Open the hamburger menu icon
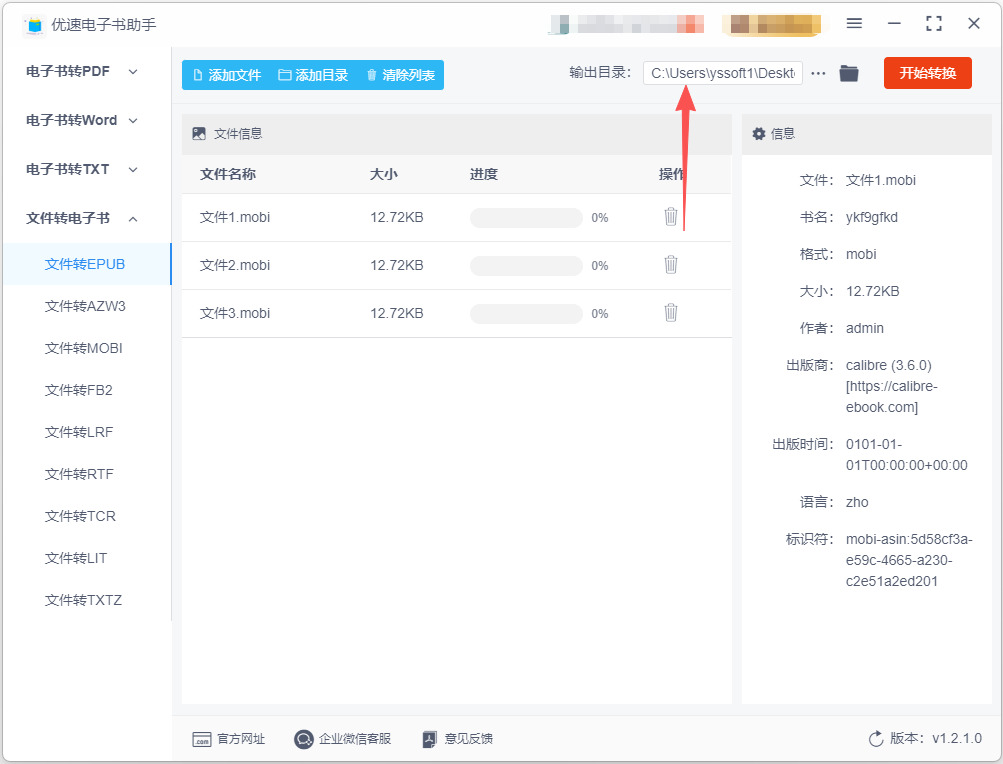Image resolution: width=1003 pixels, height=764 pixels. coord(854,24)
